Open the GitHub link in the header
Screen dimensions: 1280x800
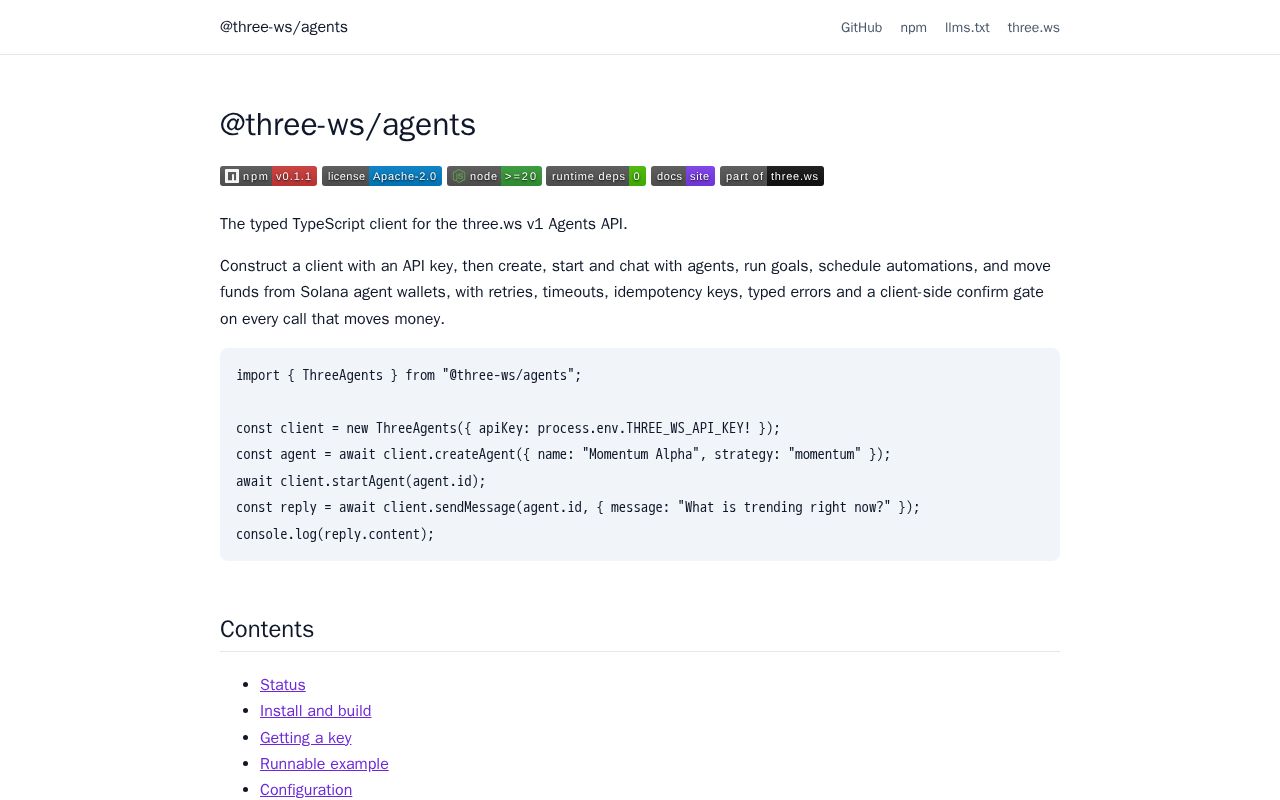pos(861,27)
